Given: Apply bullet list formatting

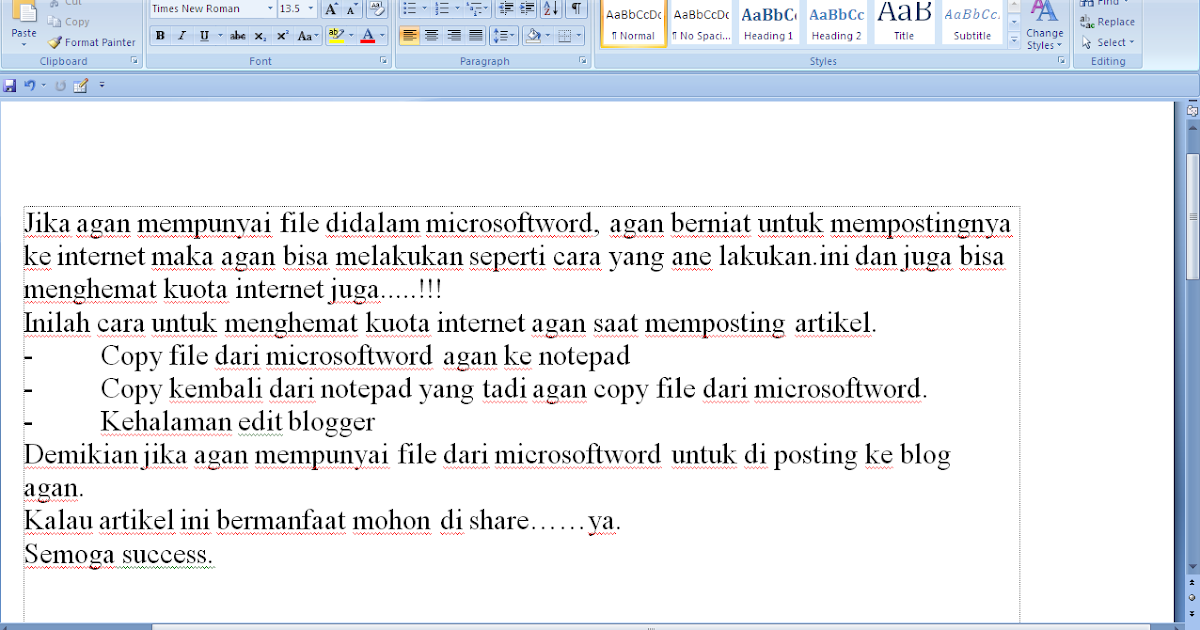Looking at the screenshot, I should [x=412, y=8].
